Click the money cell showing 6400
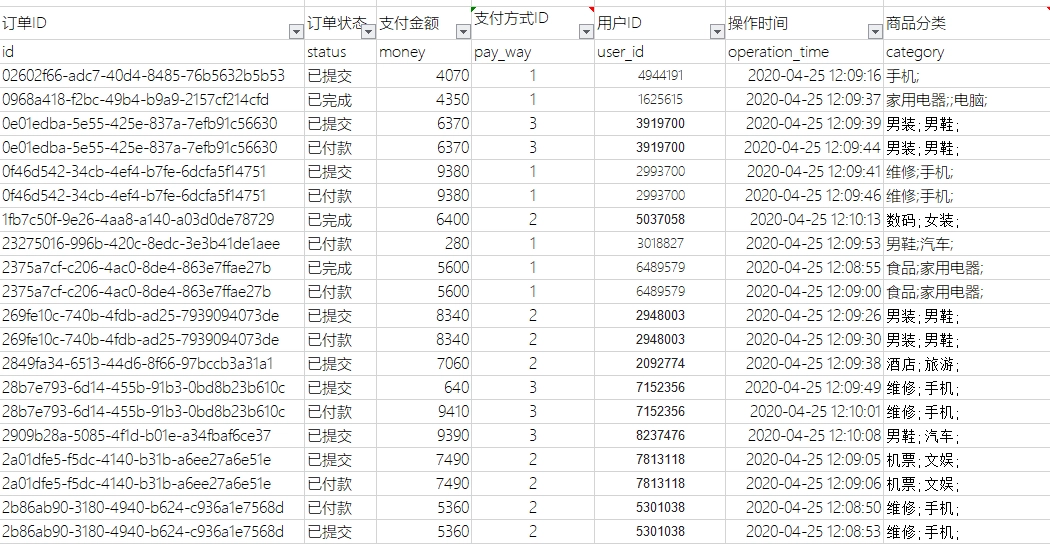Image resolution: width=1050 pixels, height=544 pixels. tap(424, 220)
